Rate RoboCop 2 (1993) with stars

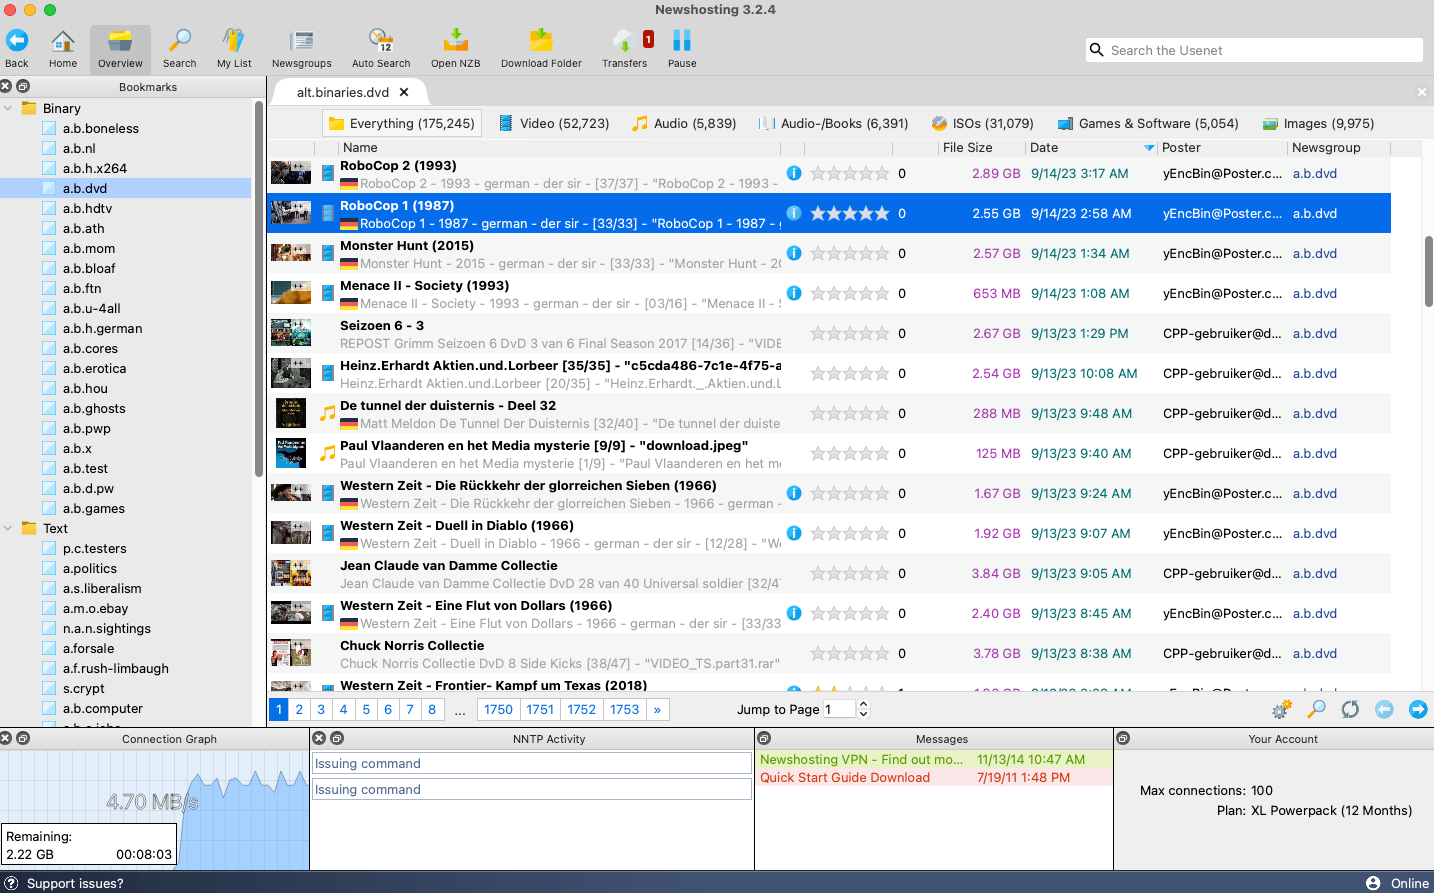tap(850, 173)
